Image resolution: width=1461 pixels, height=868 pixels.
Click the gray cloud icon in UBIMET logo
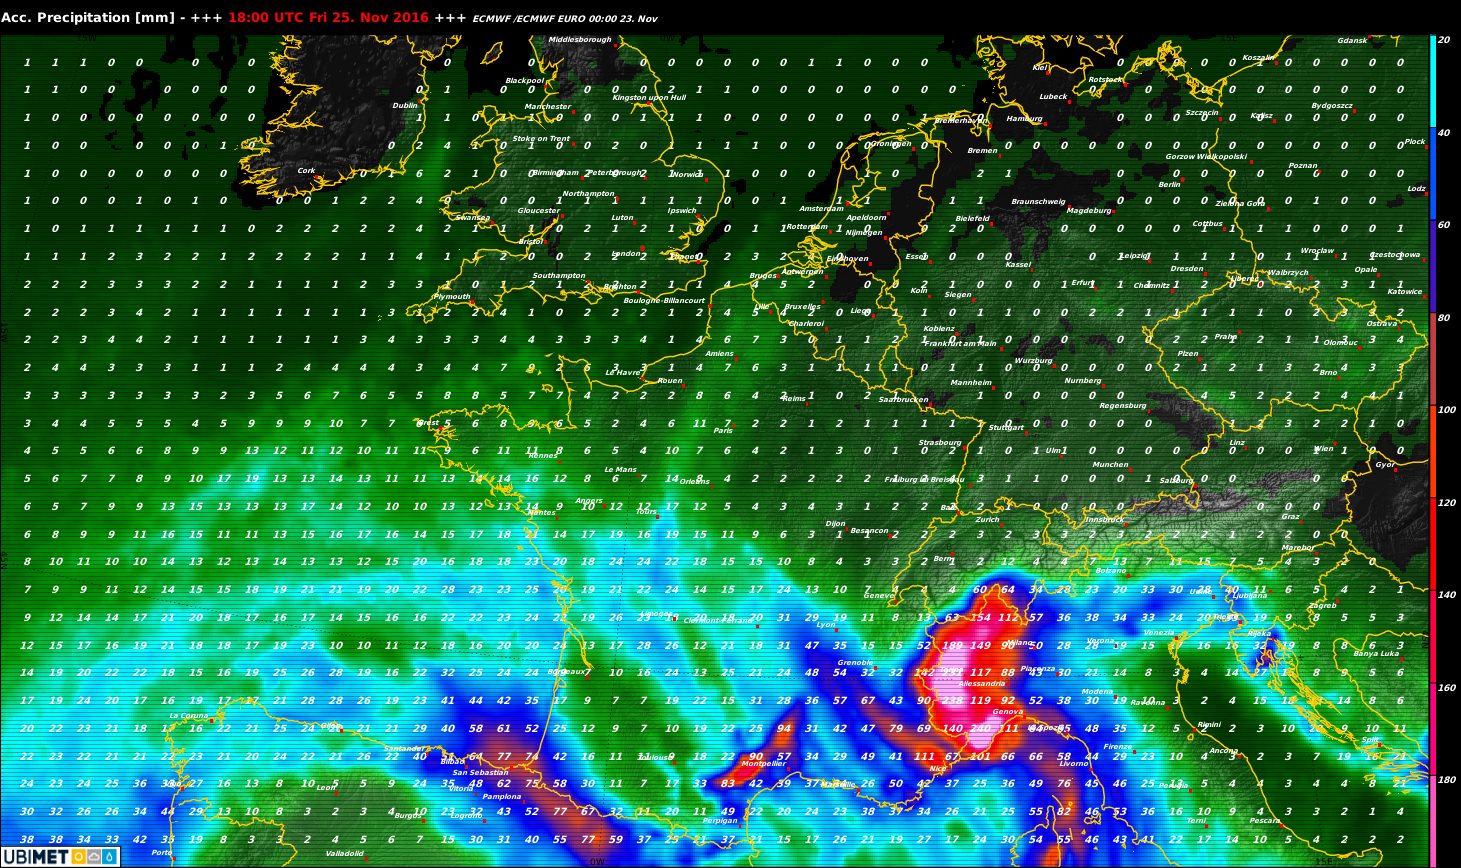[93, 857]
